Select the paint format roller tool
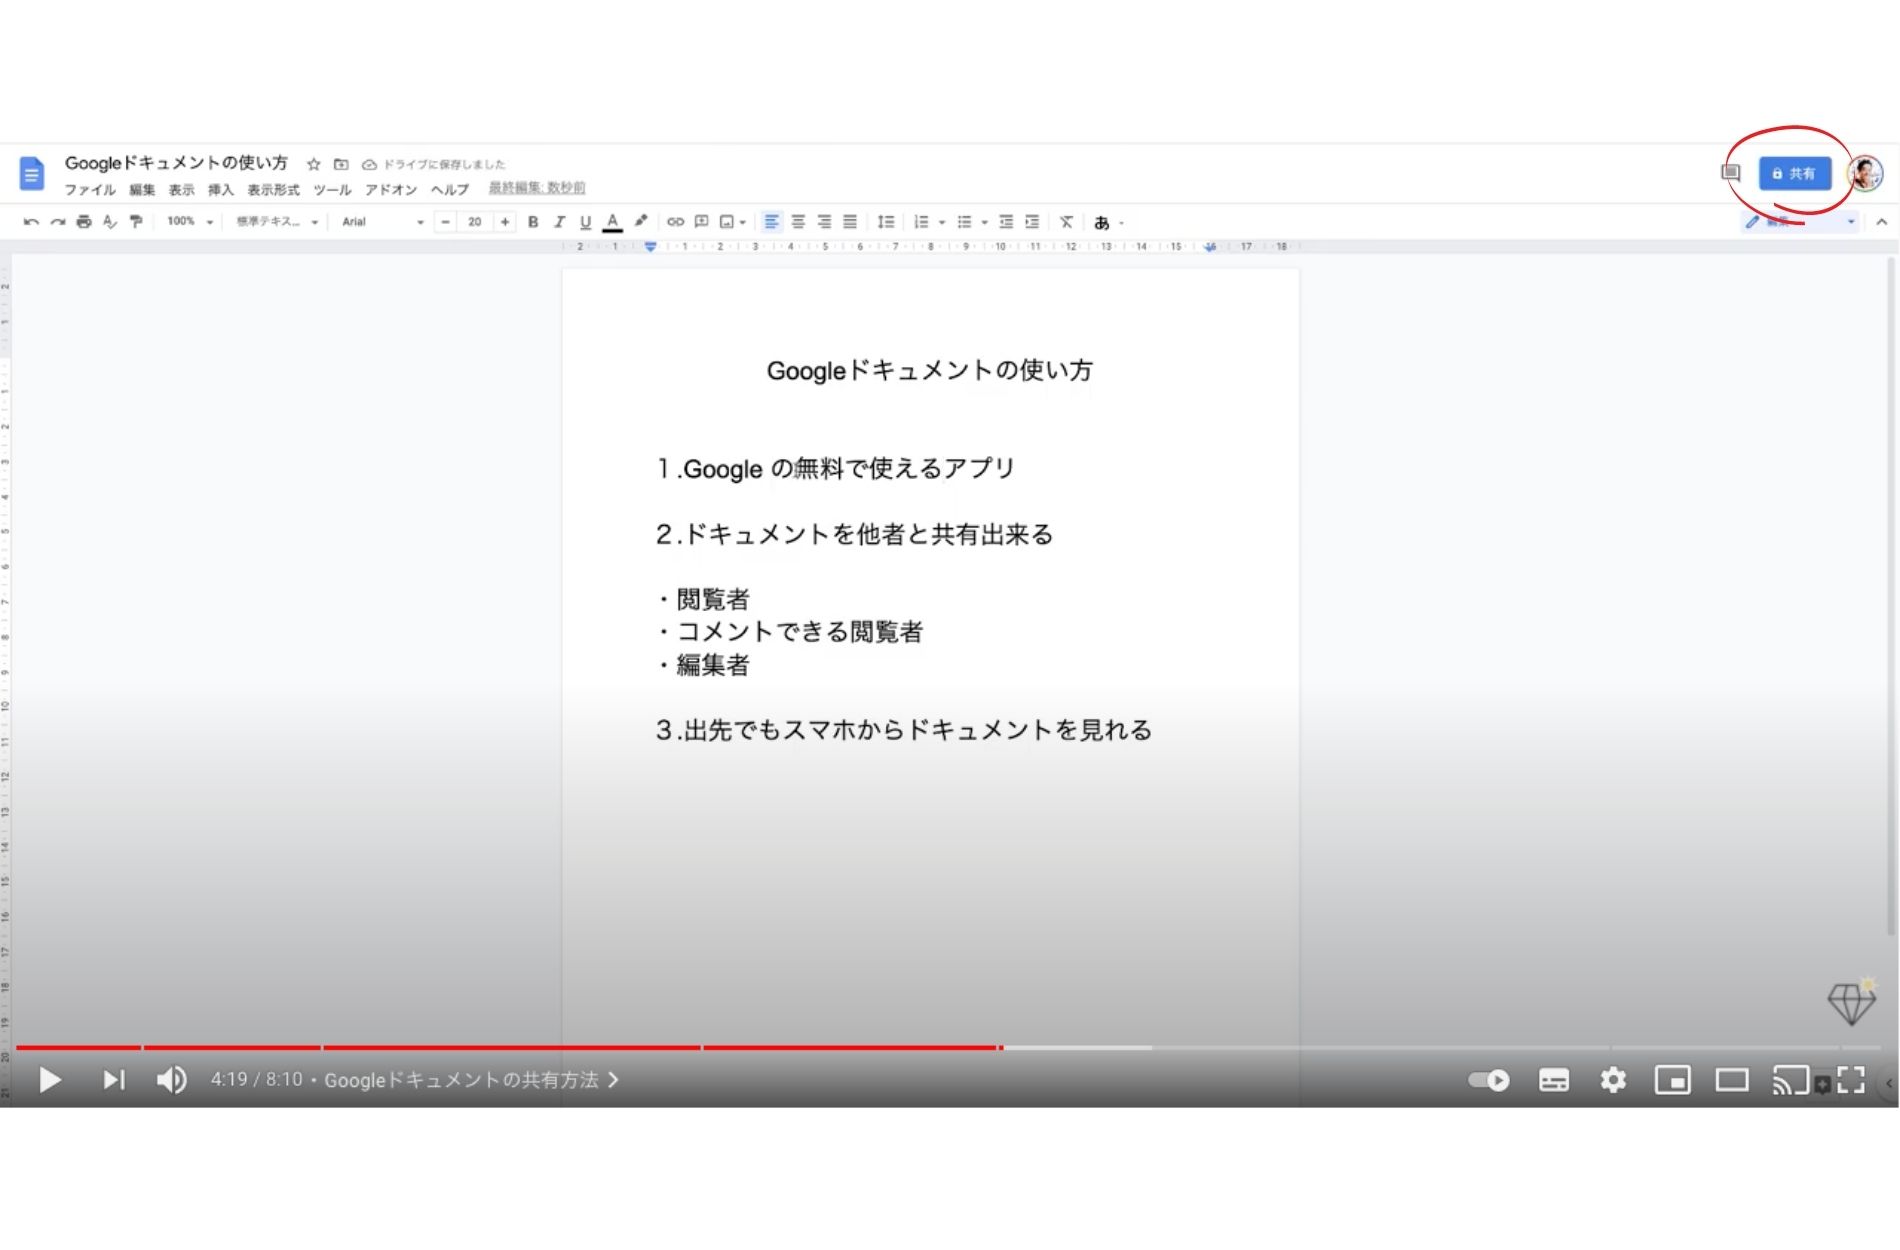1900x1250 pixels. (x=136, y=222)
